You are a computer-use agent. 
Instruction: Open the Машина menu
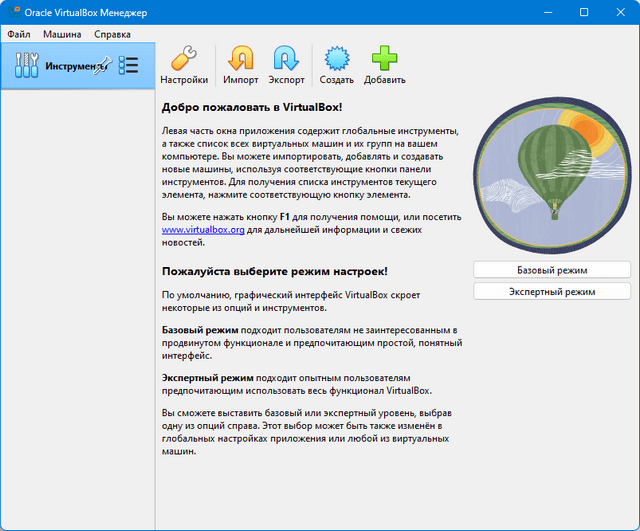pyautogui.click(x=62, y=34)
